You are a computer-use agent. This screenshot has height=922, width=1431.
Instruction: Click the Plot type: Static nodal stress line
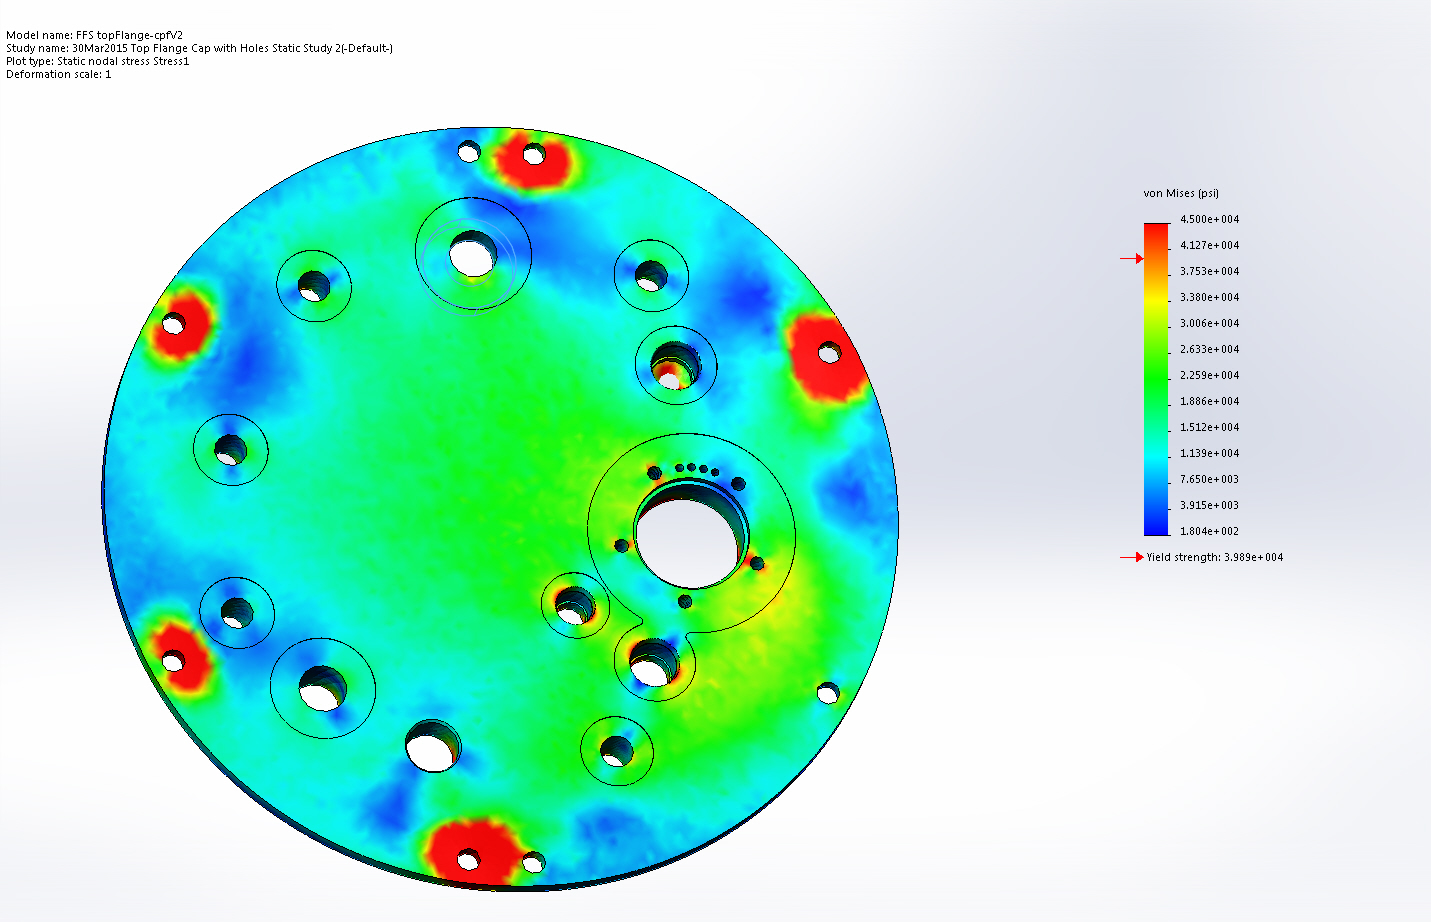coord(98,61)
